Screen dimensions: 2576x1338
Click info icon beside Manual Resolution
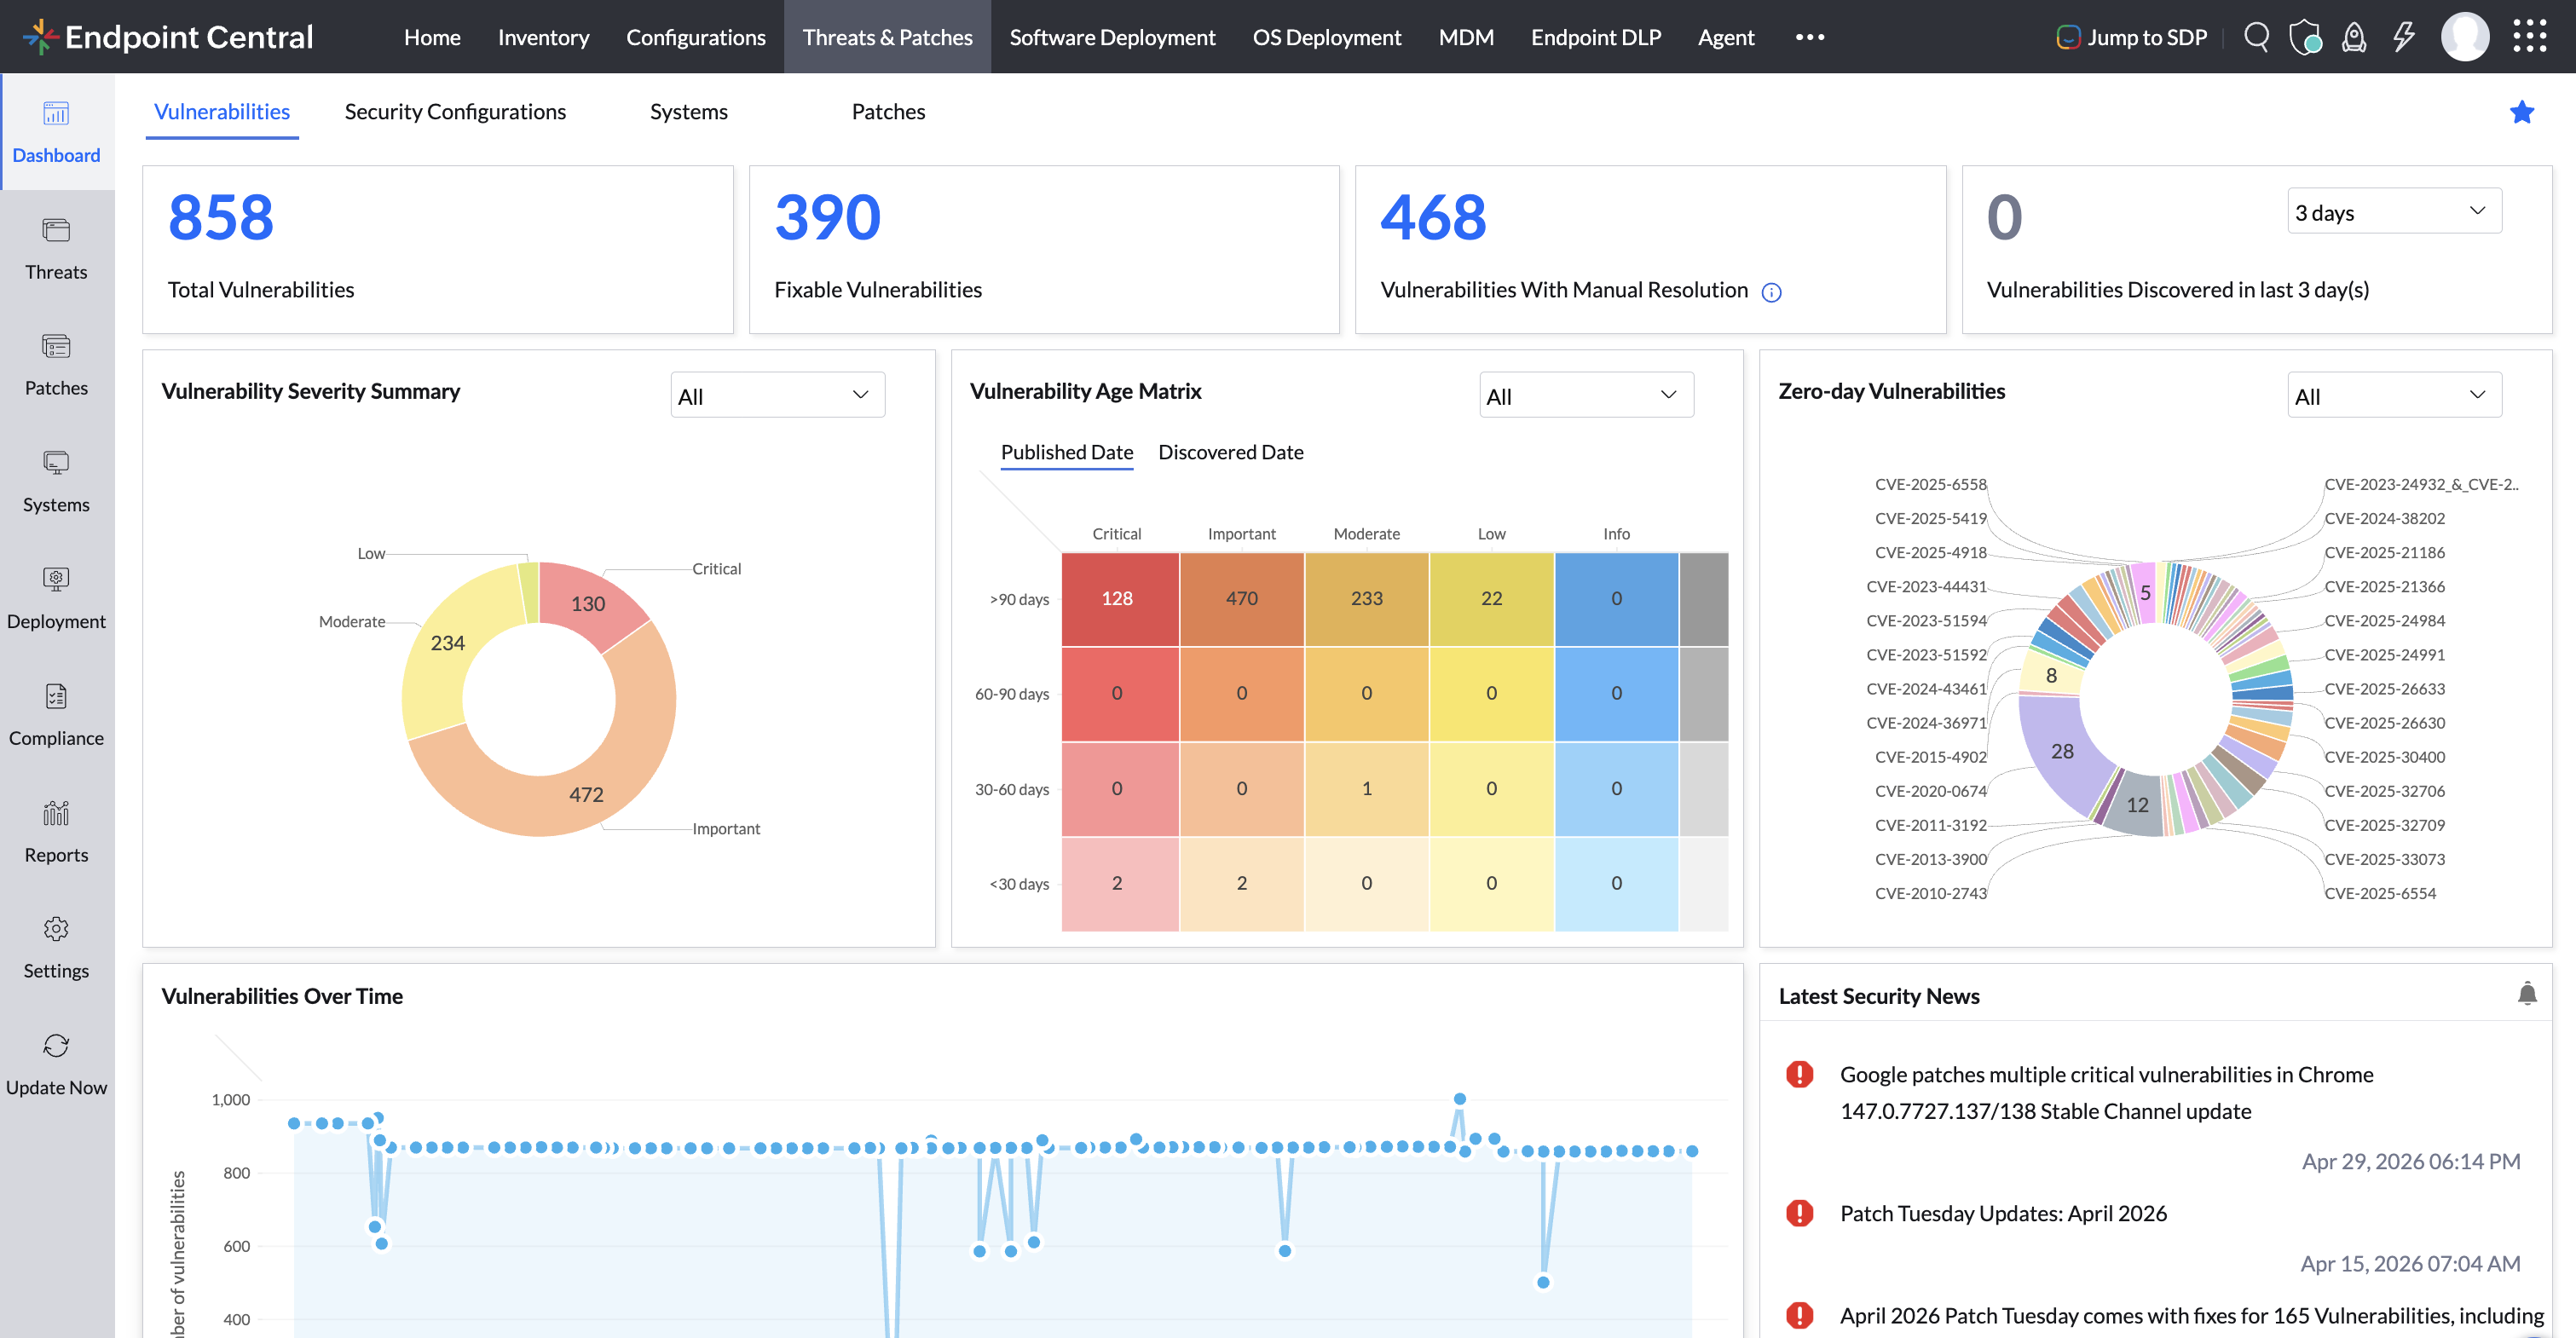[1771, 292]
